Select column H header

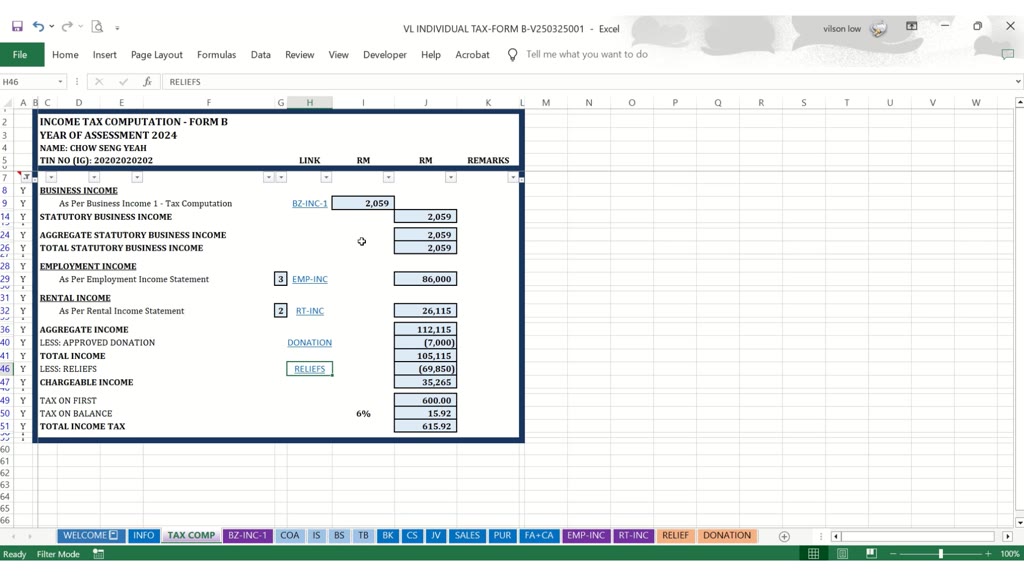pyautogui.click(x=310, y=103)
